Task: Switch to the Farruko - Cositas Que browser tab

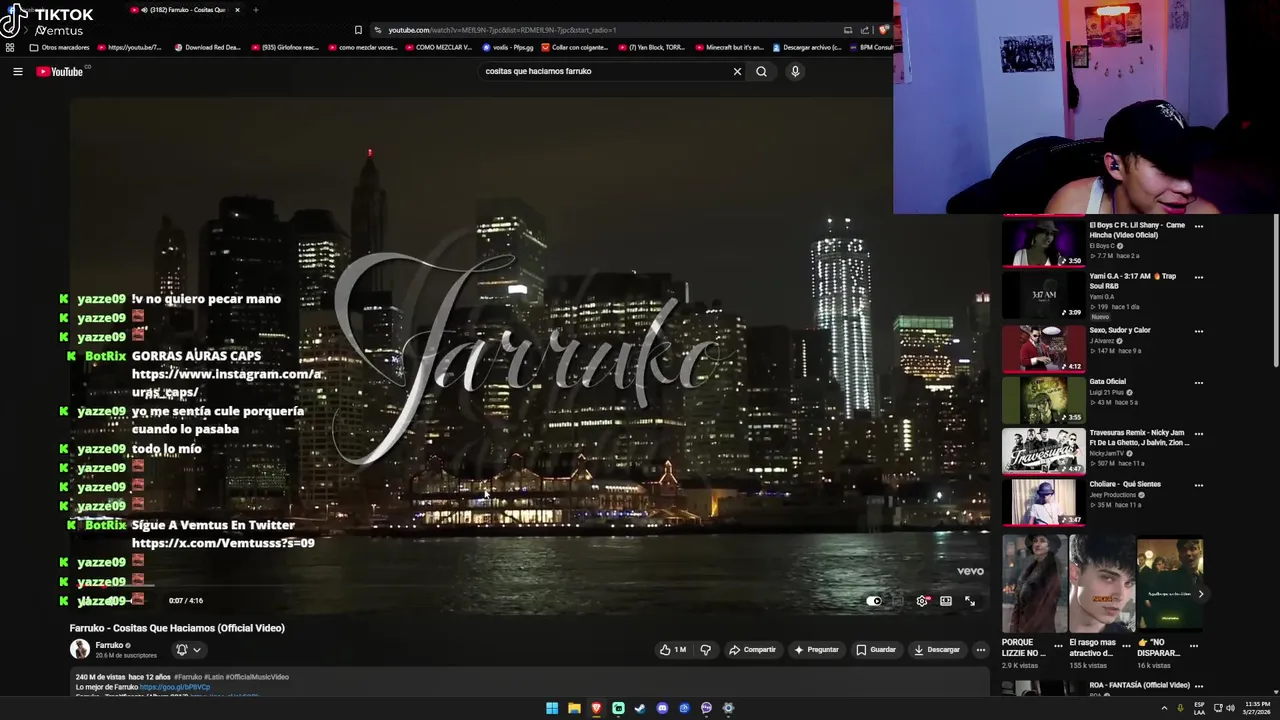Action: coord(185,10)
